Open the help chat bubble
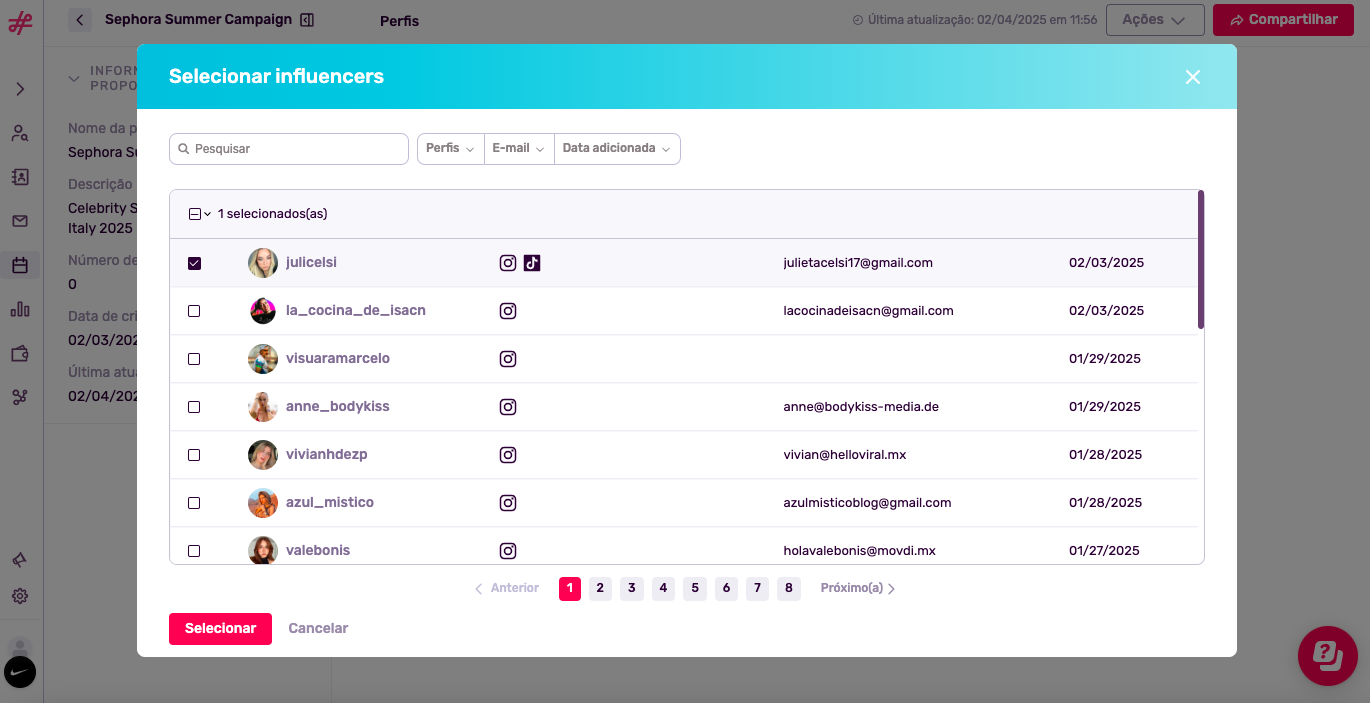1370x703 pixels. click(1327, 656)
